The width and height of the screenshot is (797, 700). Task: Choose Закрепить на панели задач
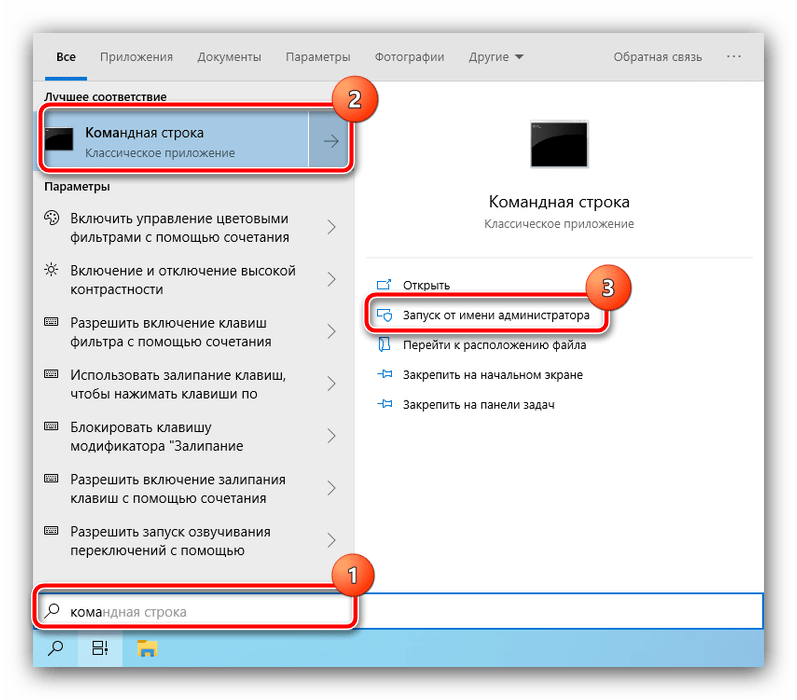click(478, 405)
